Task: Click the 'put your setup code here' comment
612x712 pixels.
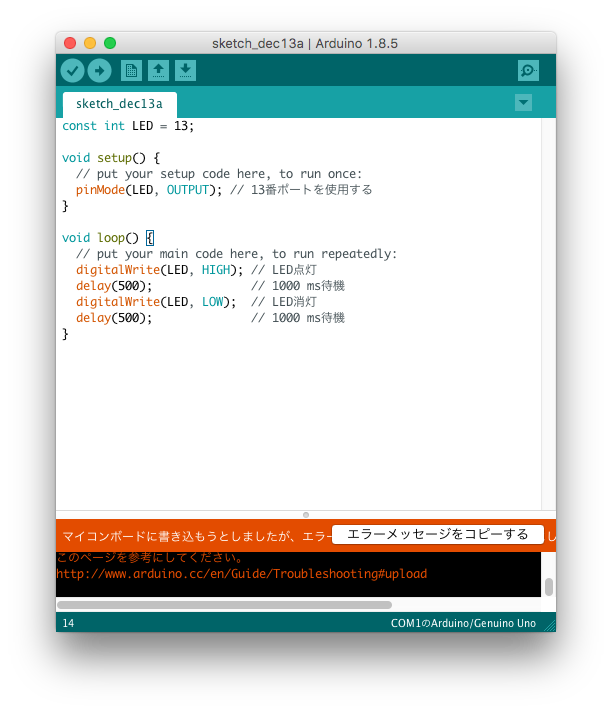Action: pos(219,174)
